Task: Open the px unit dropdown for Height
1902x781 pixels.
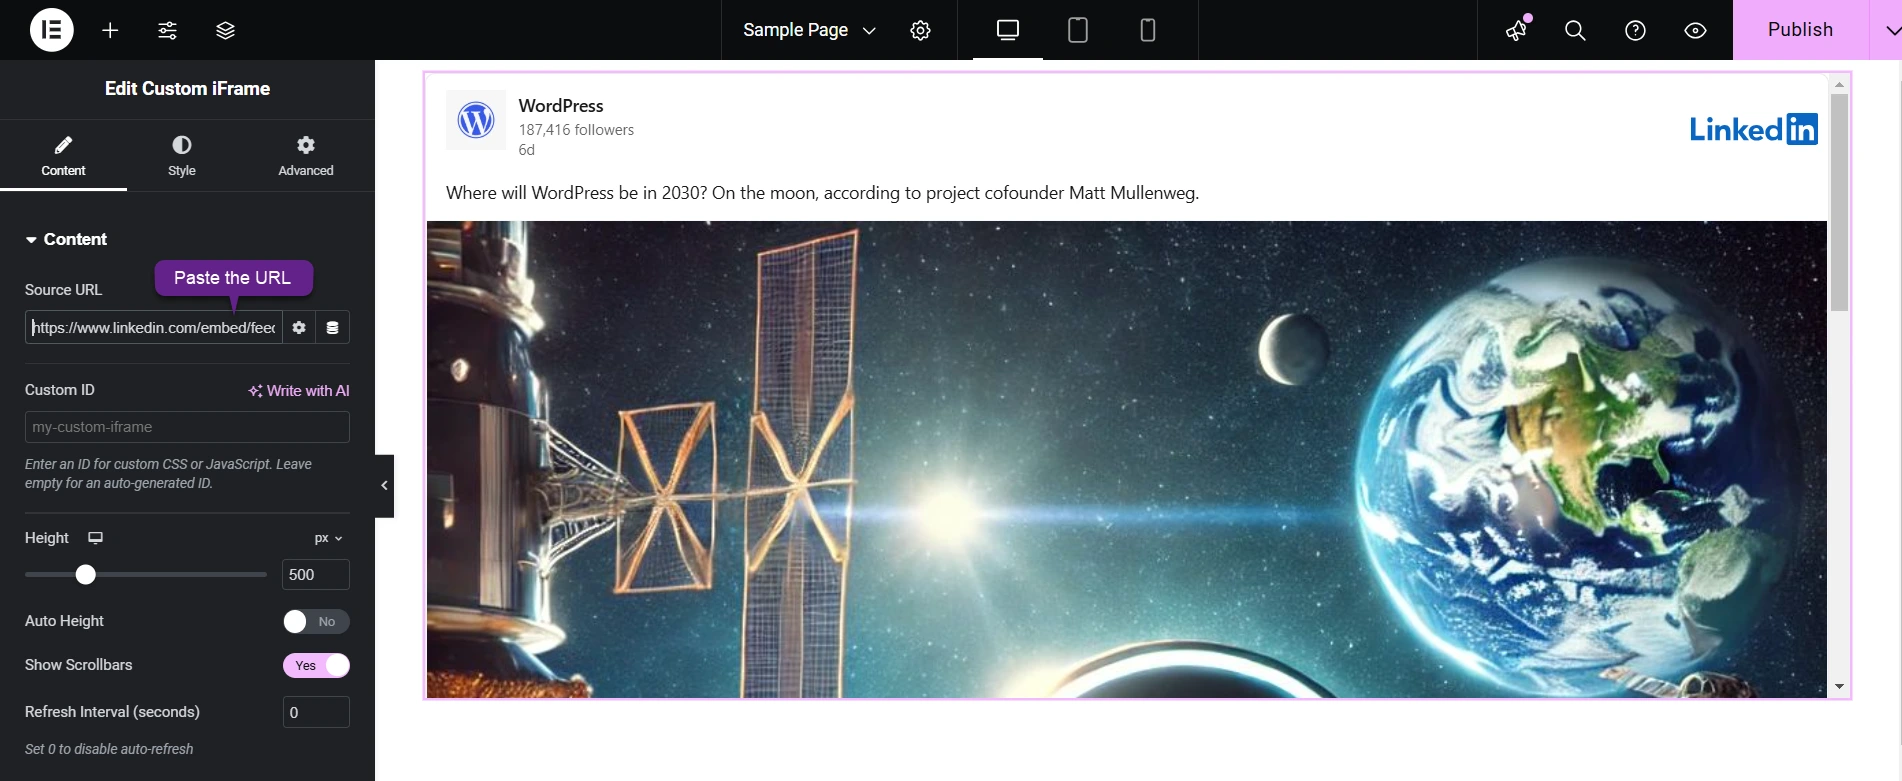Action: click(x=328, y=538)
